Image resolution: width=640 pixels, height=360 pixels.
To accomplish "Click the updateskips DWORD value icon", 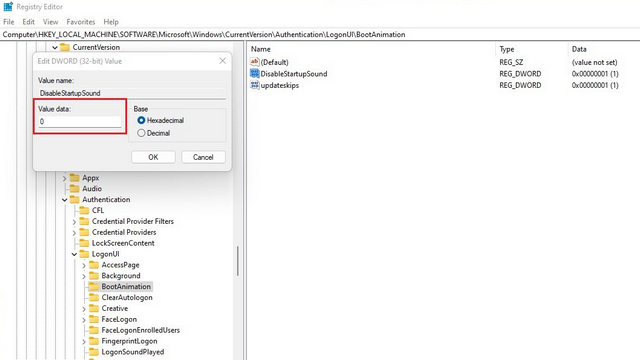I will point(255,85).
